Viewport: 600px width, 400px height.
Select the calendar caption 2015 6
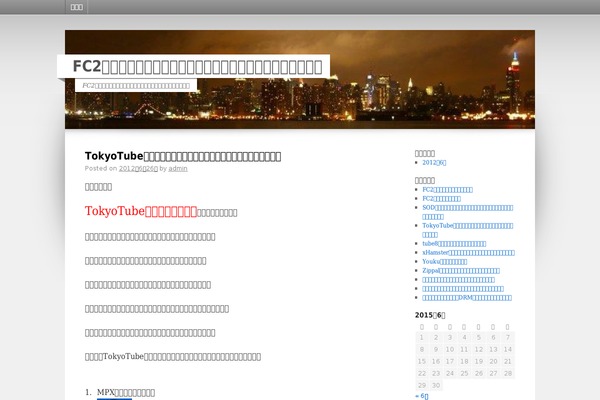430,315
